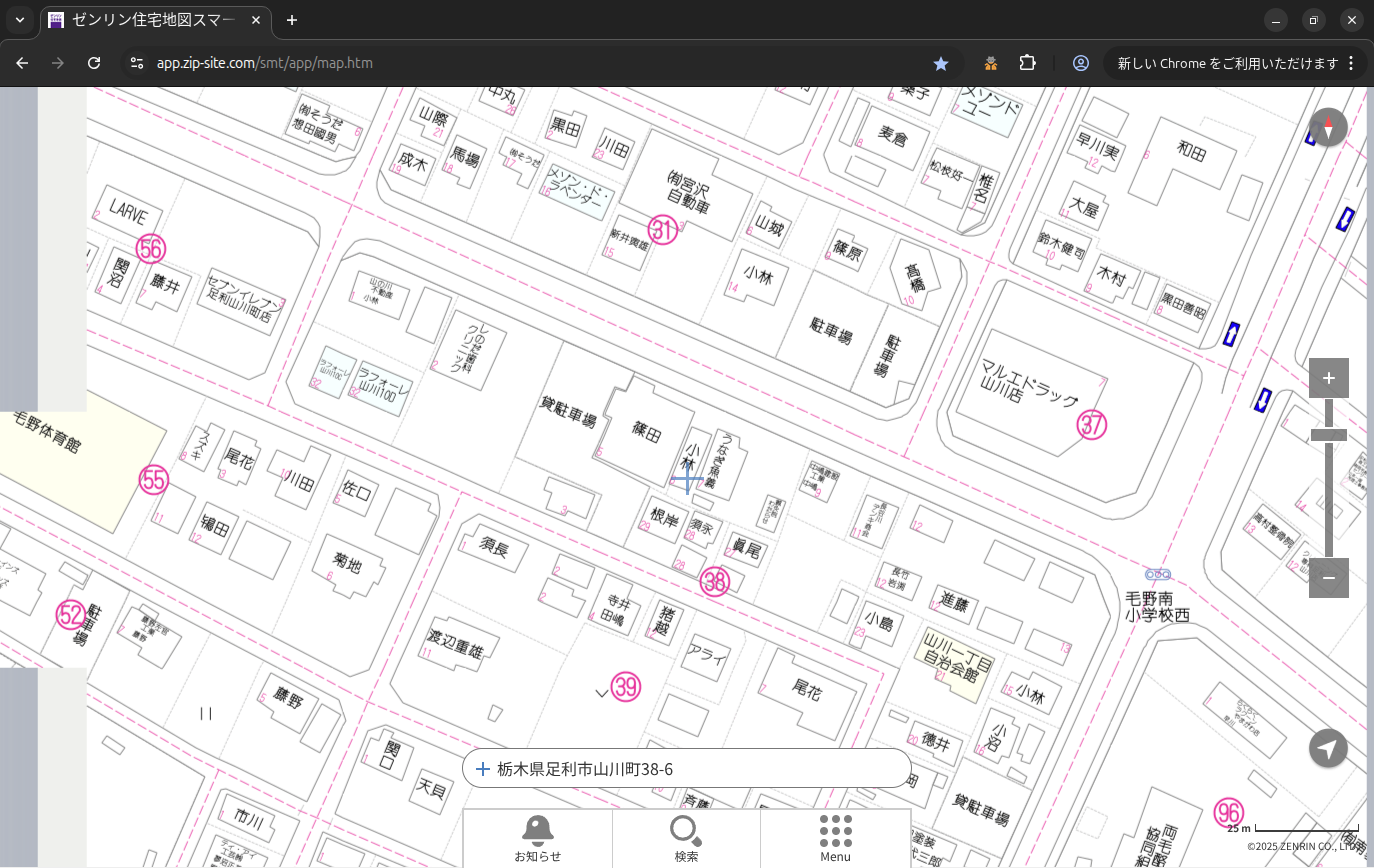
Task: Center map on current location arrow
Action: (x=1328, y=748)
